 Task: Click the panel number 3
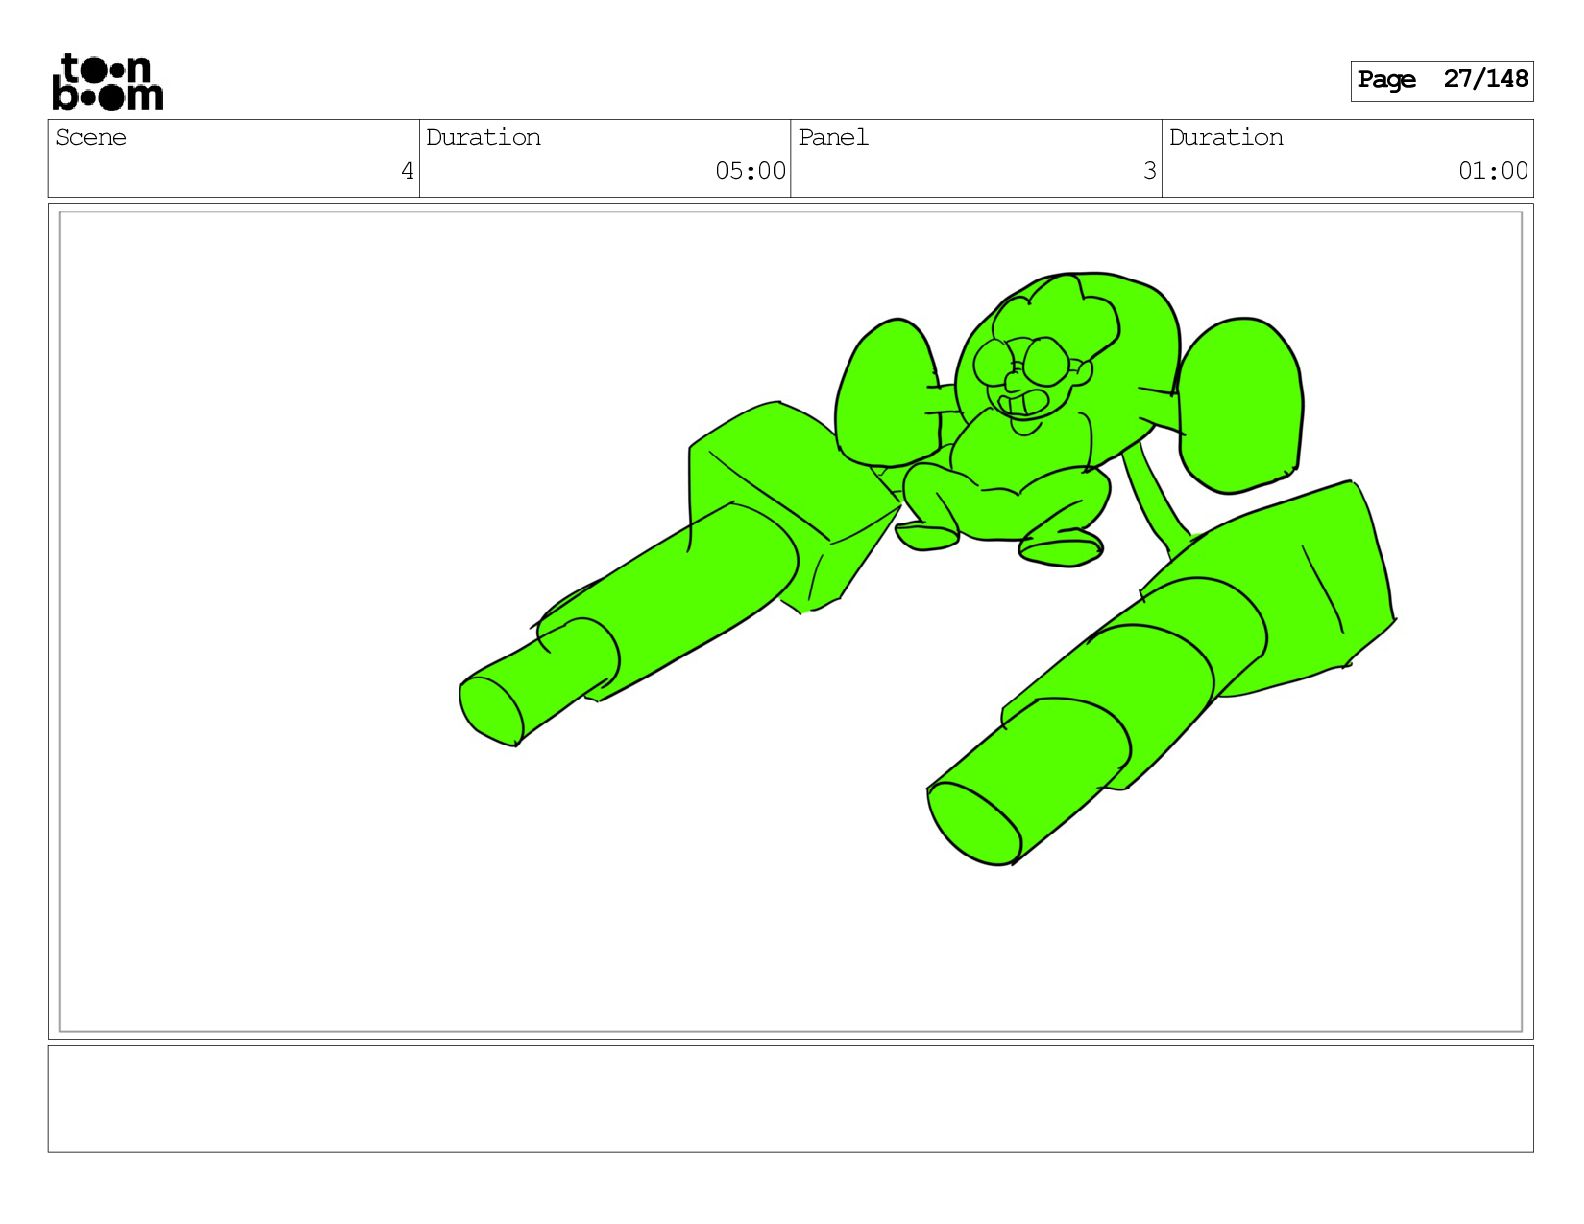(x=1150, y=171)
